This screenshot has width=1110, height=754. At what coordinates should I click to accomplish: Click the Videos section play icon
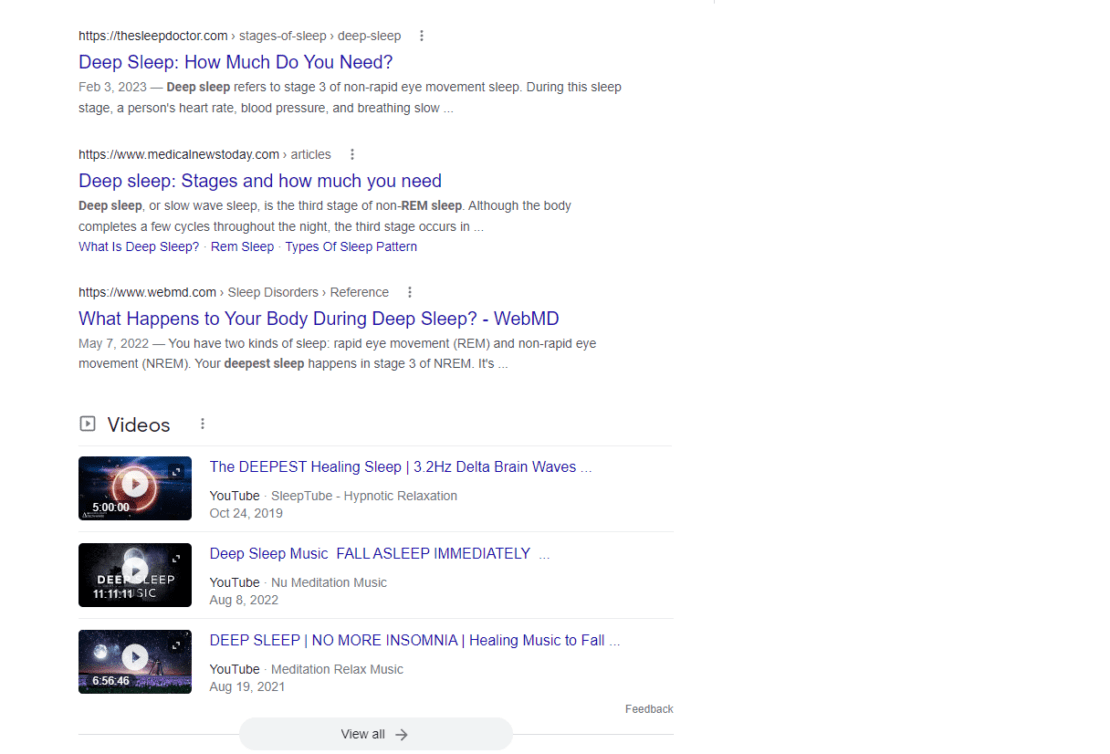tap(87, 423)
